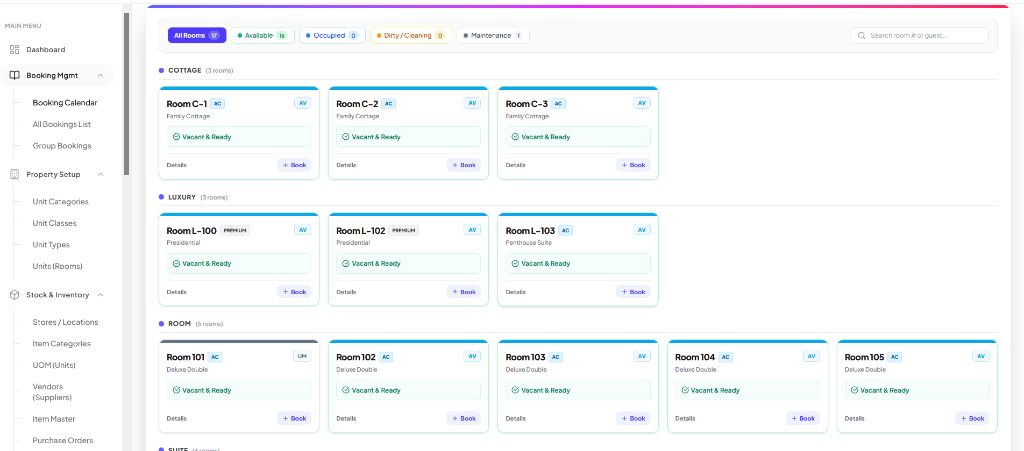The width and height of the screenshot is (1024, 451).
Task: Click the AV status badge on Room C-1
Action: click(x=302, y=103)
